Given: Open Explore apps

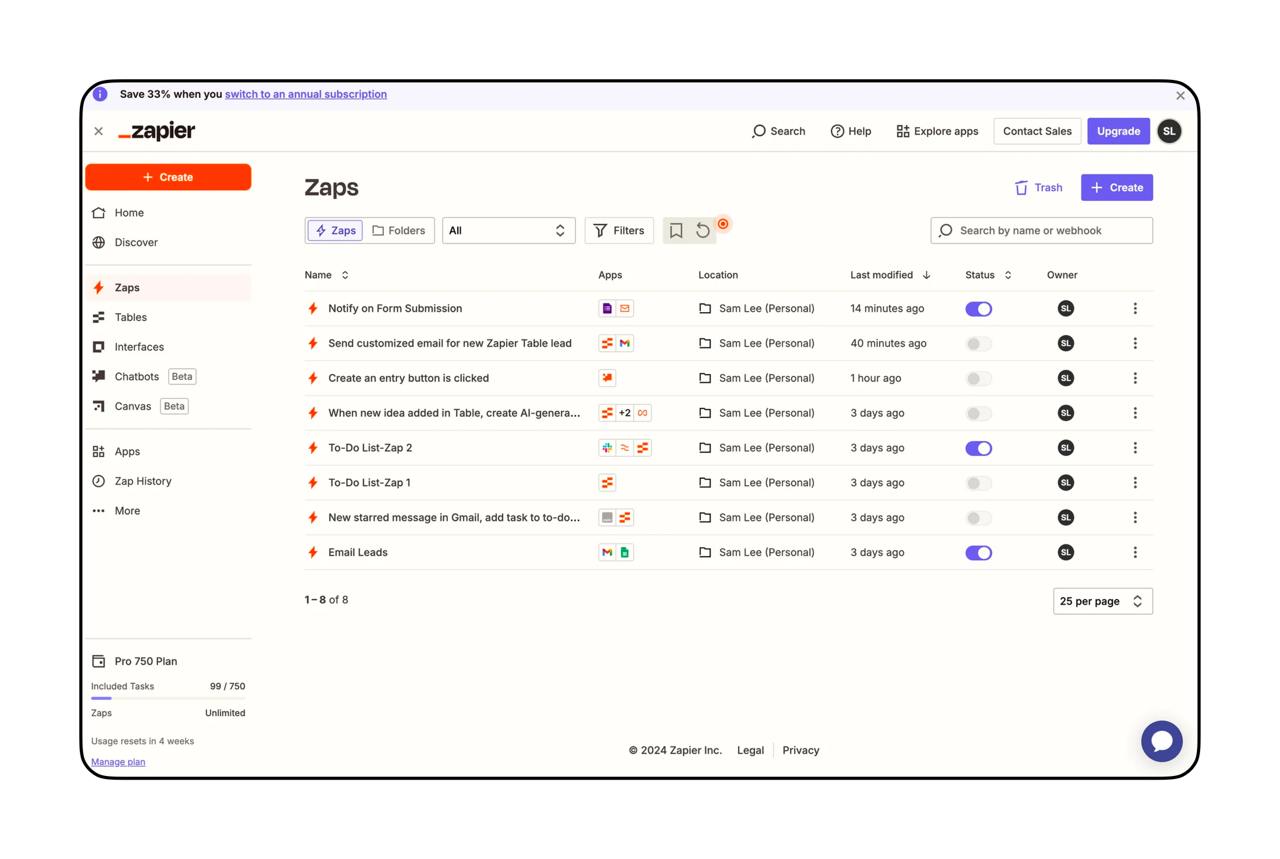Looking at the screenshot, I should [937, 131].
